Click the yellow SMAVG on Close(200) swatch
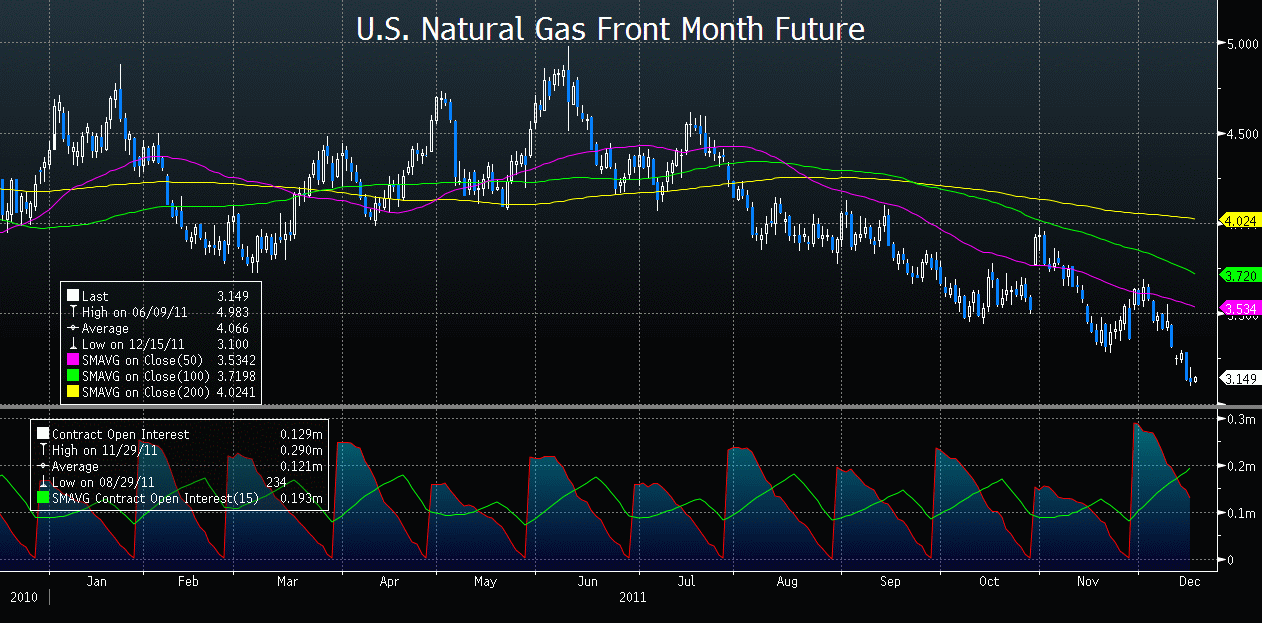The height and width of the screenshot is (623, 1262). (x=72, y=393)
